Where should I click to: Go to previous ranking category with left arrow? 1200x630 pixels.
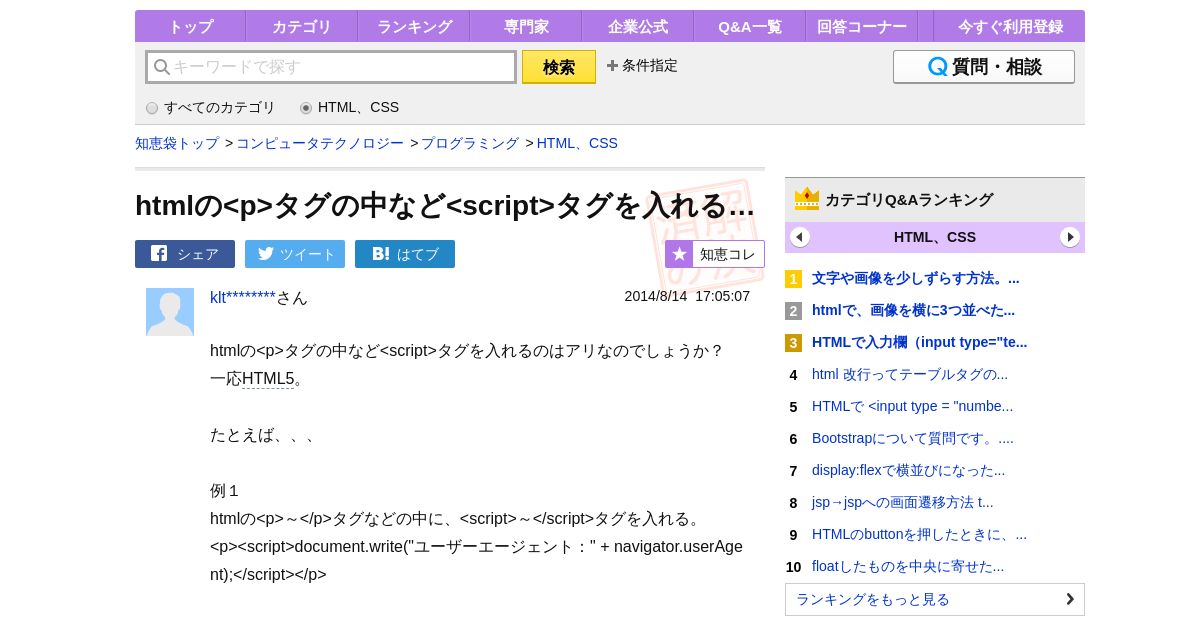(x=800, y=237)
